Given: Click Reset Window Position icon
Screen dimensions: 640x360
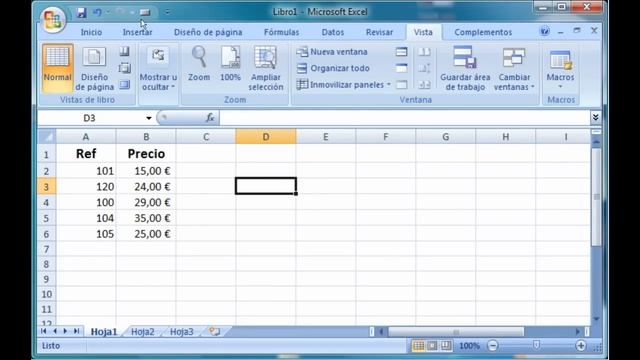Looking at the screenshot, I should pos(424,84).
